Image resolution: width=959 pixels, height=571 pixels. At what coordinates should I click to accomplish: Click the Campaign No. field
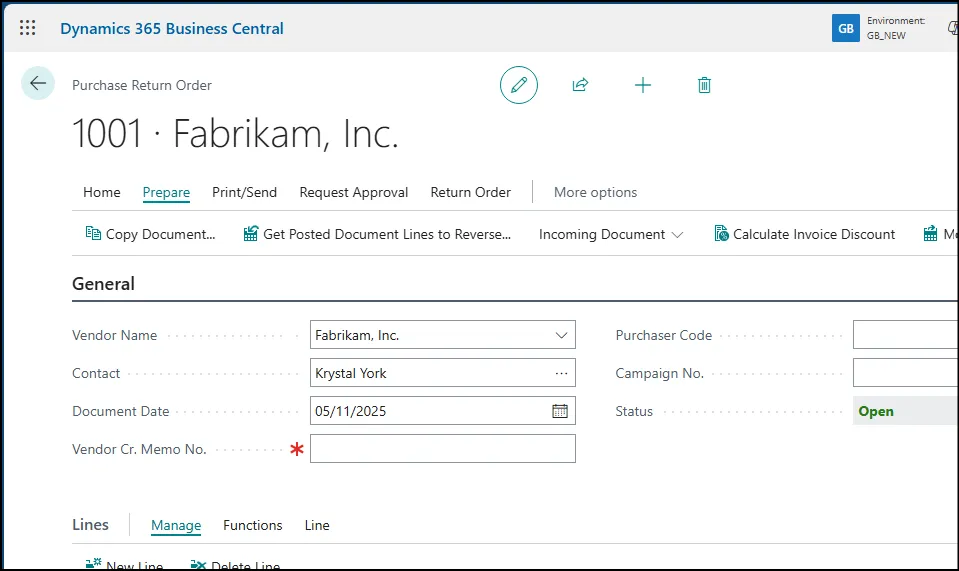pos(906,373)
